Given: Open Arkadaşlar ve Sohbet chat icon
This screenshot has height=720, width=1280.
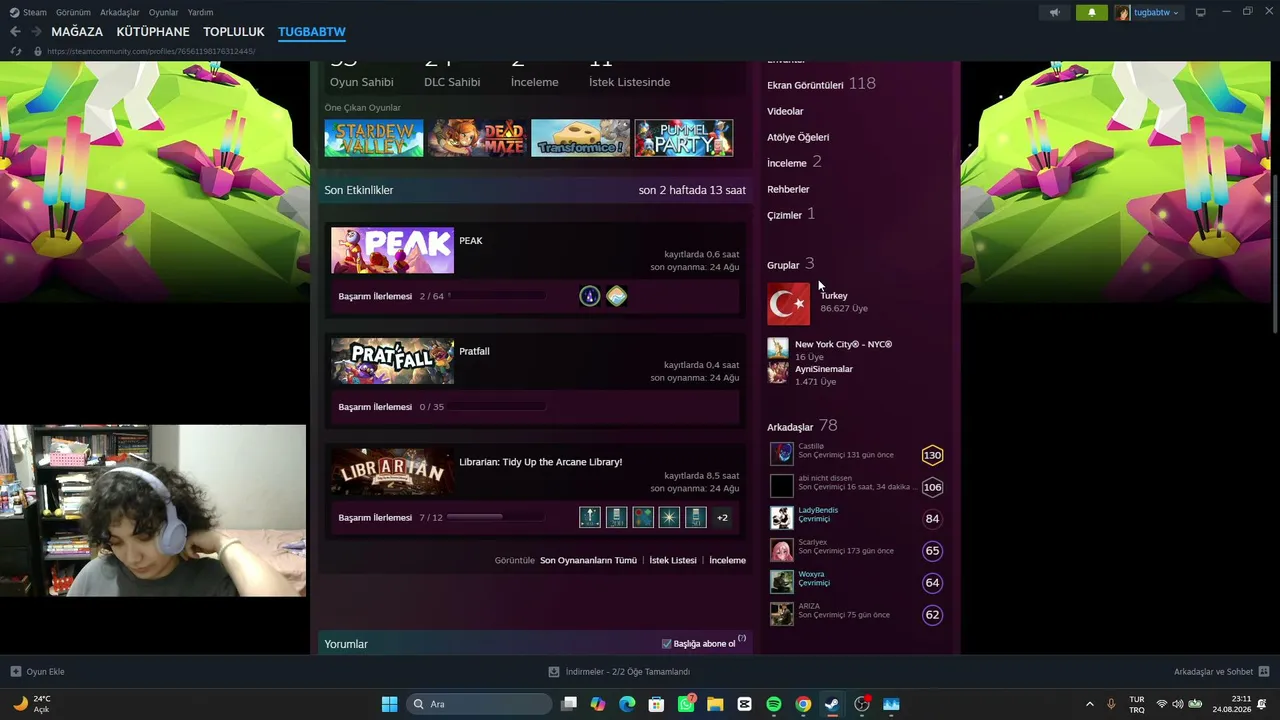Looking at the screenshot, I should click(x=1263, y=672).
